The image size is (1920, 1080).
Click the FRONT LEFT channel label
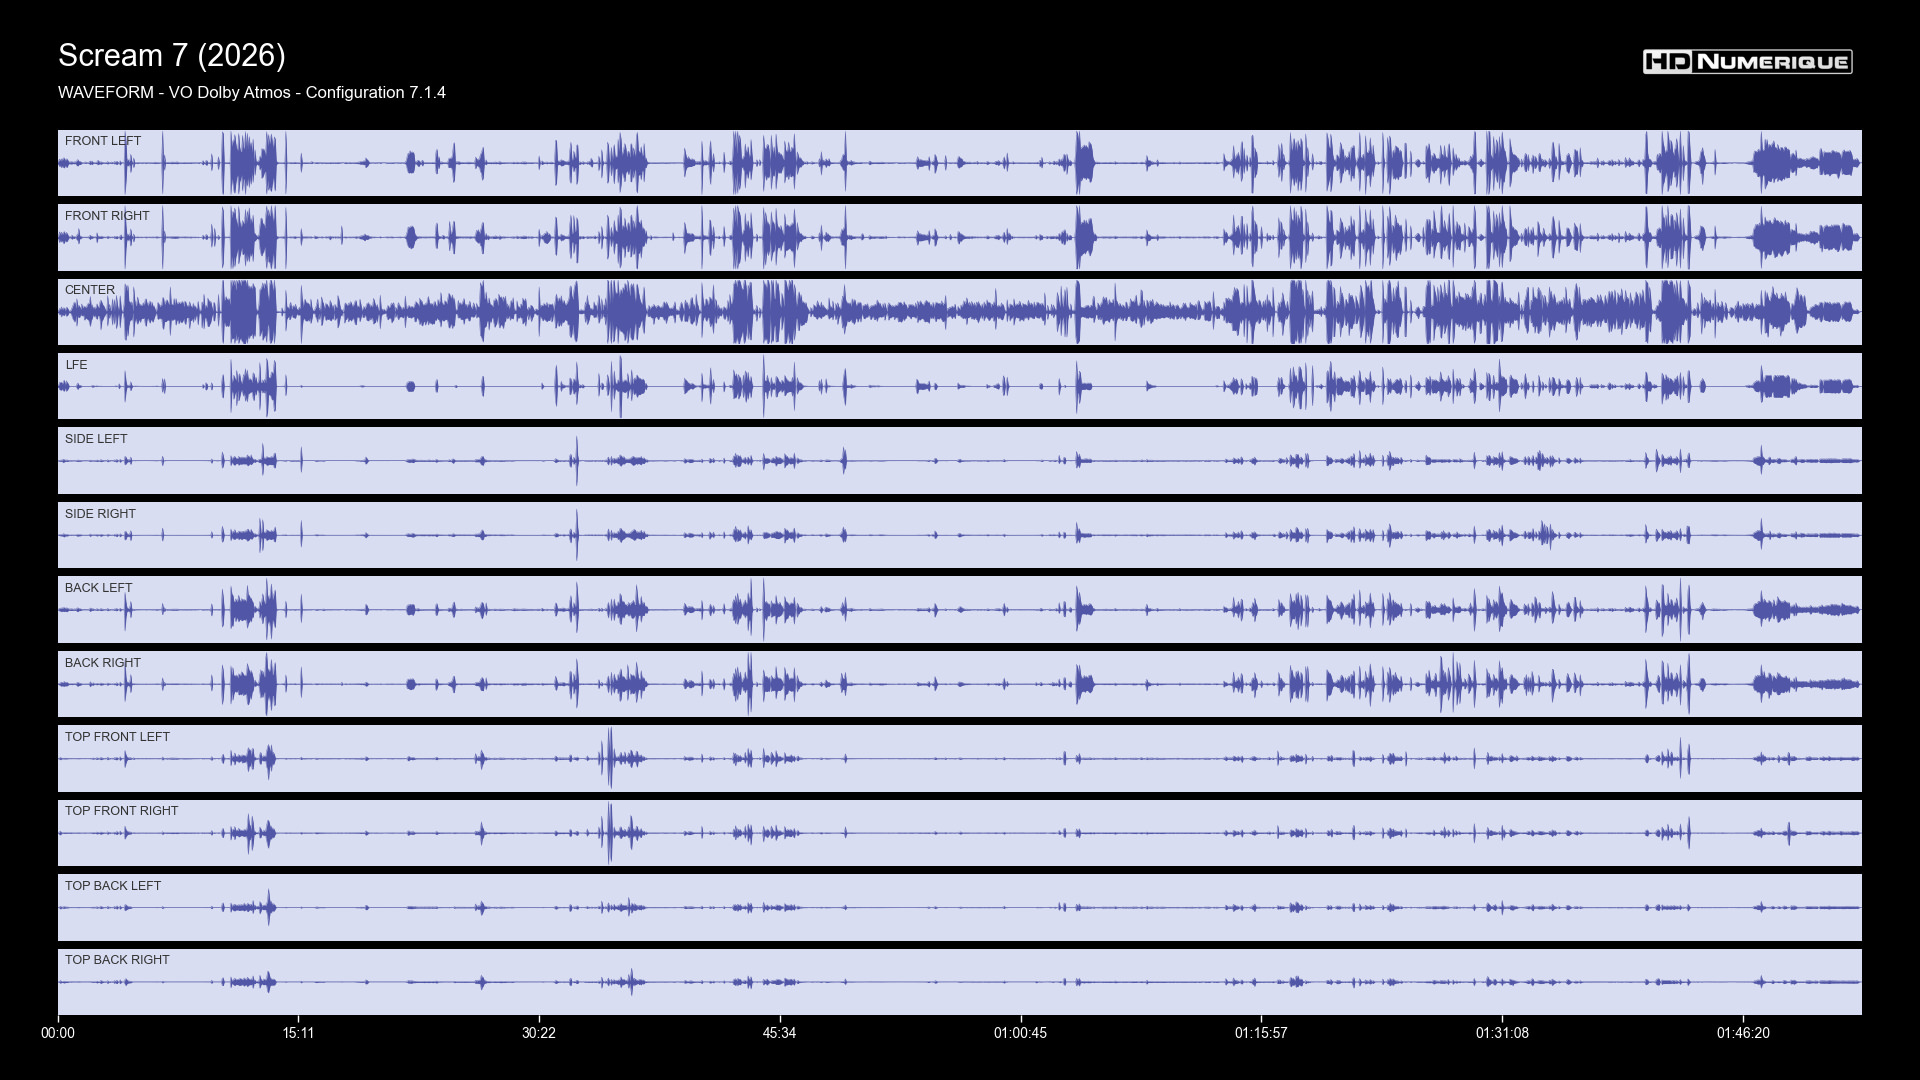pyautogui.click(x=103, y=141)
